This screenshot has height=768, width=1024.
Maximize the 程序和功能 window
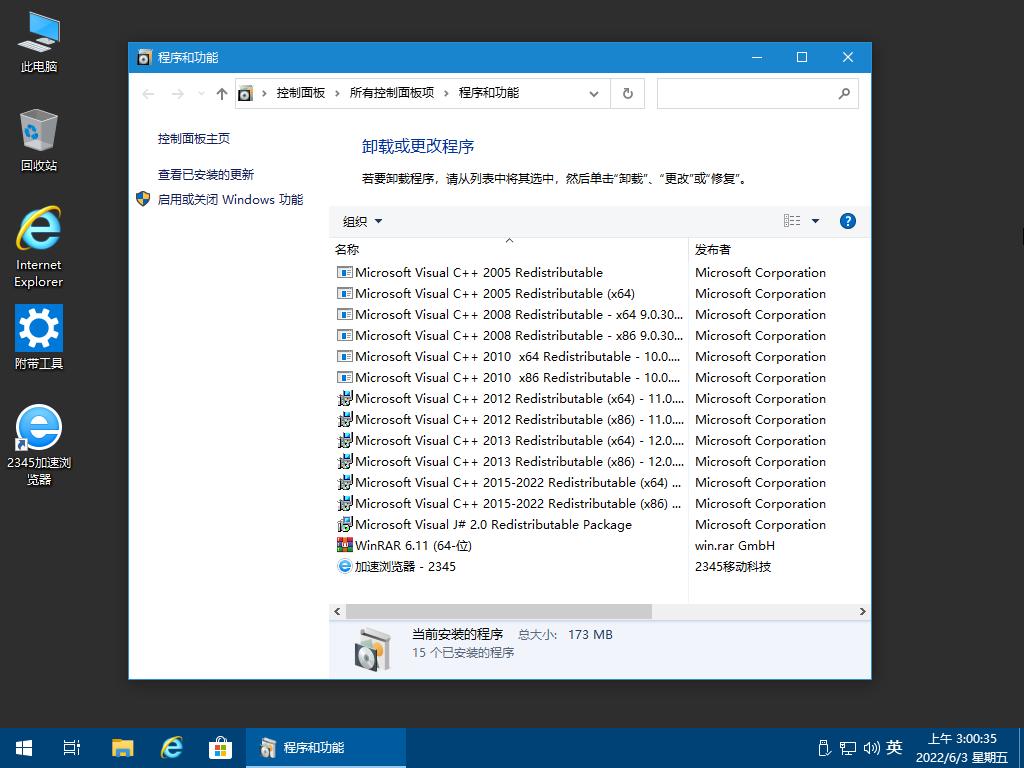pos(802,57)
